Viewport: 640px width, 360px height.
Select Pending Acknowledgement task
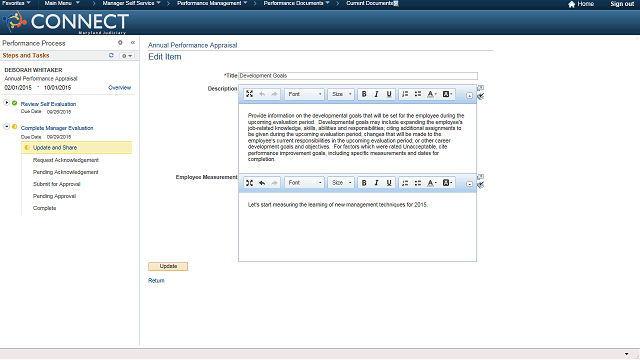(x=66, y=172)
